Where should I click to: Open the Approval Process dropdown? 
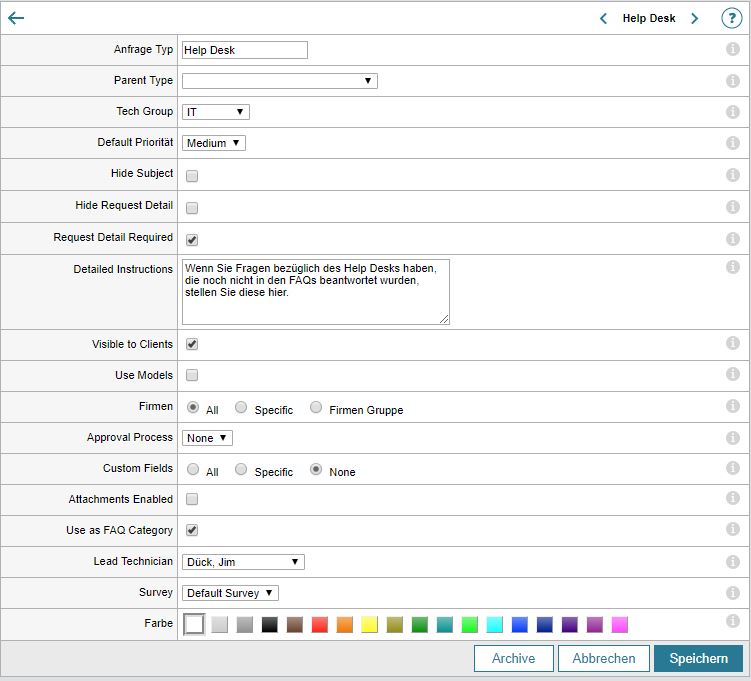pos(207,438)
